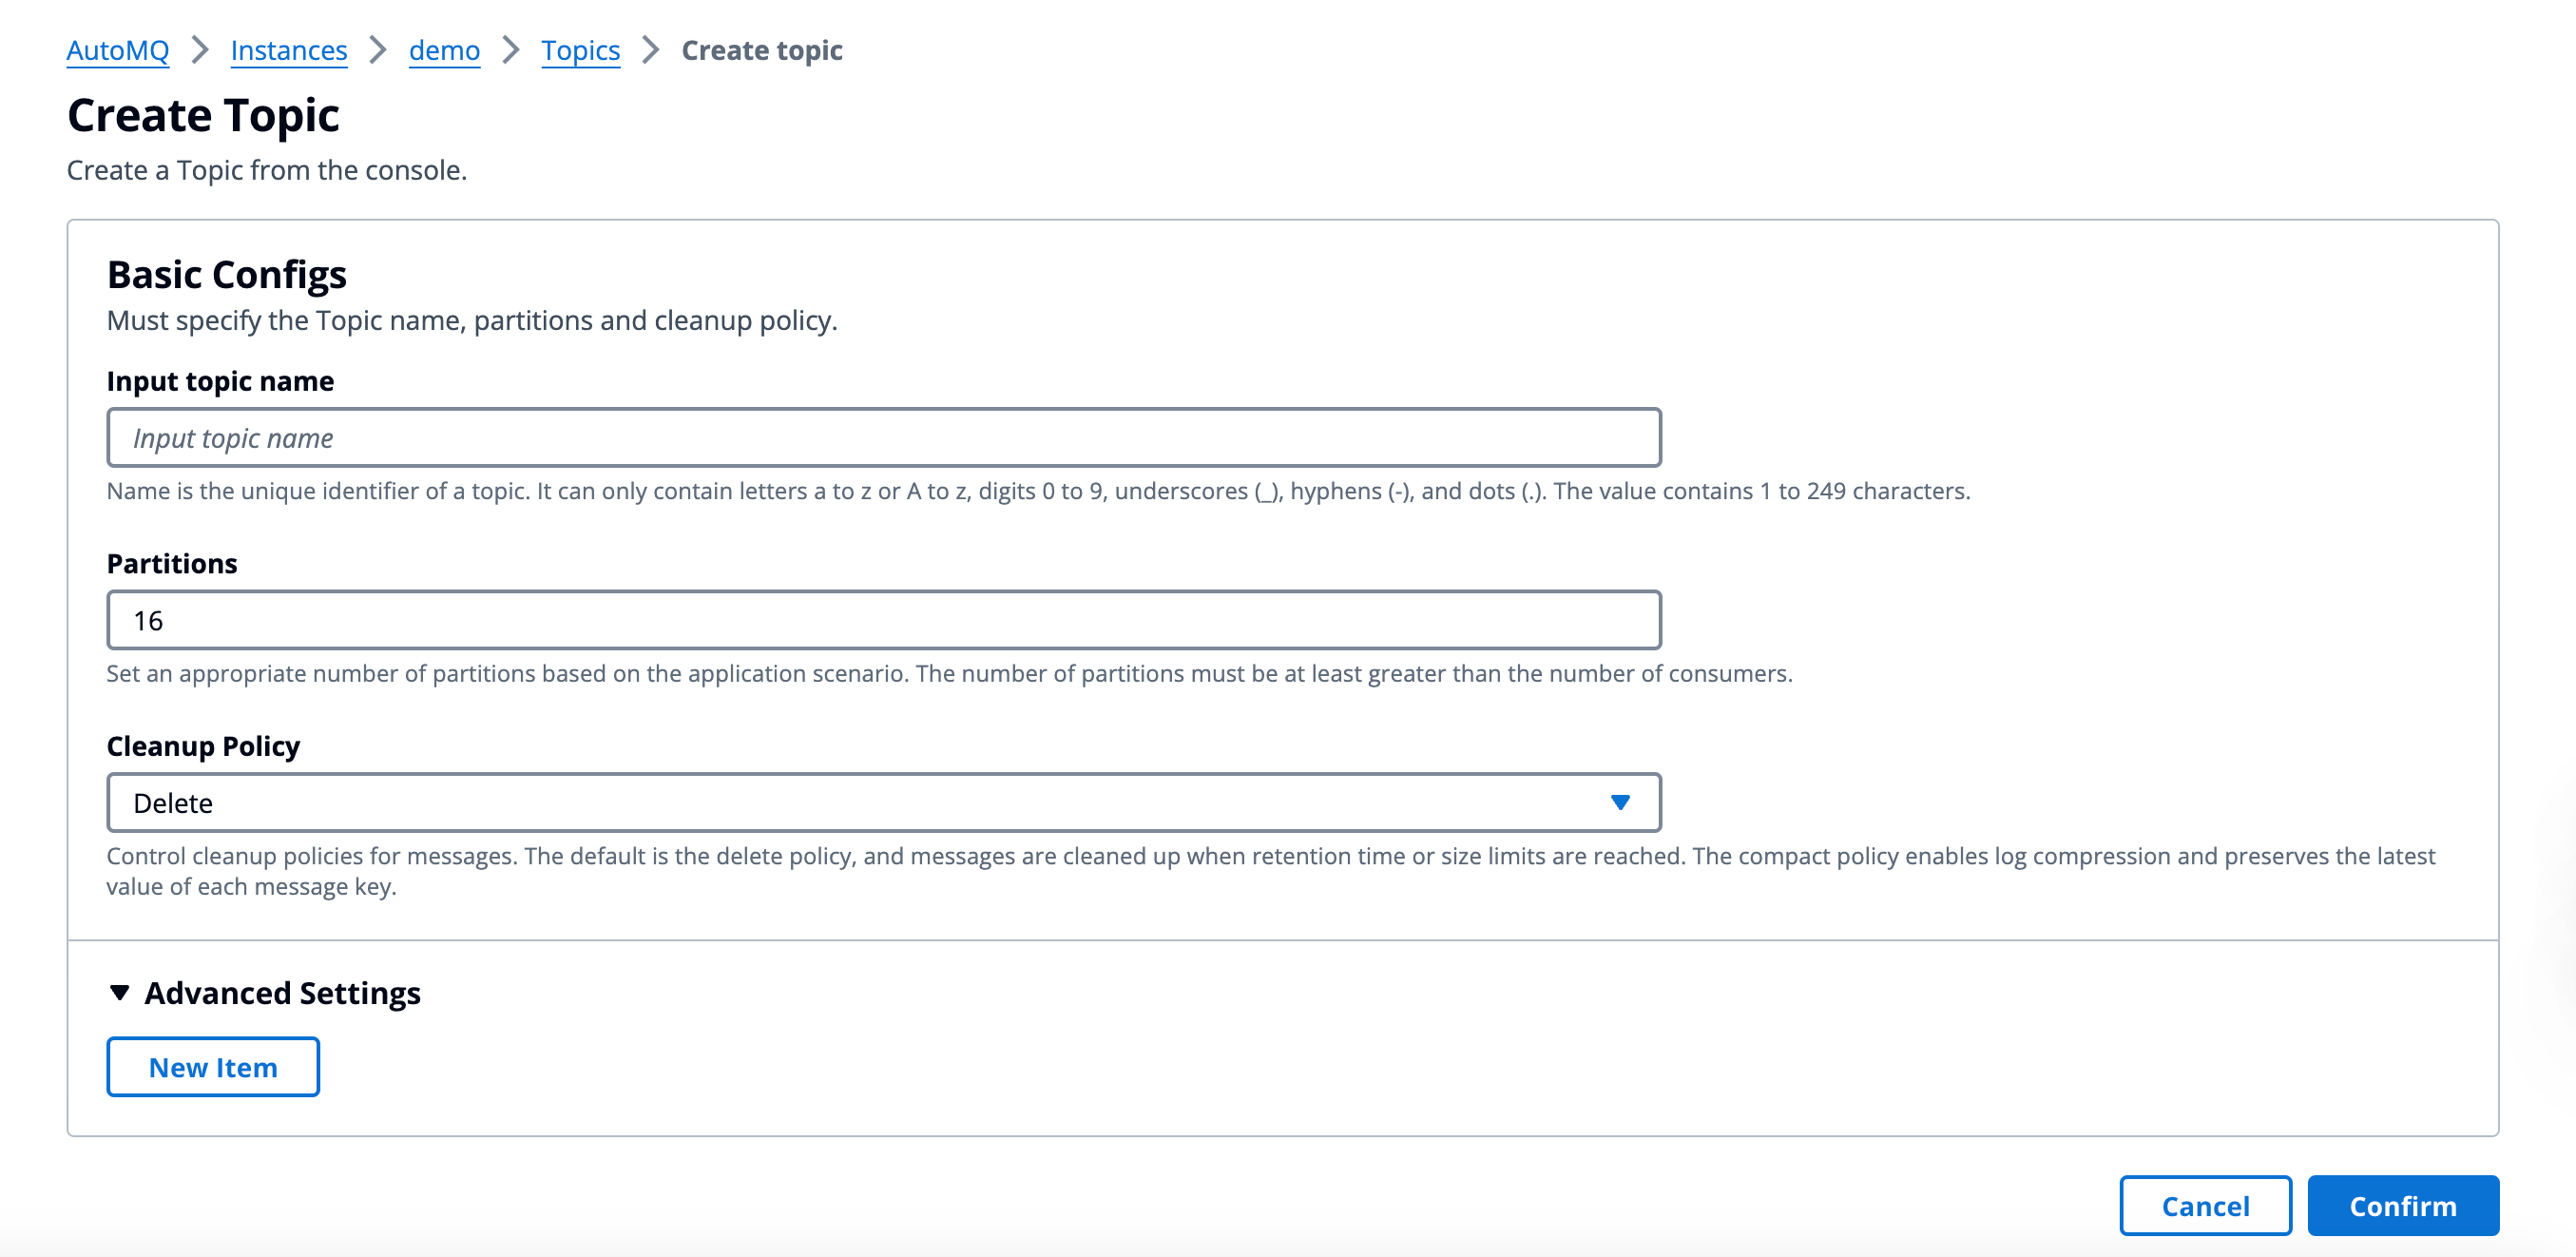Focus the Input topic name field
This screenshot has width=2576, height=1257.
point(883,438)
